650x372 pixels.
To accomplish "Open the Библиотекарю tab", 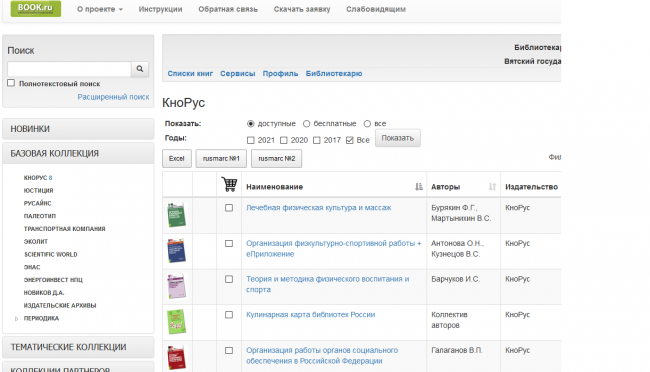I will tap(334, 73).
